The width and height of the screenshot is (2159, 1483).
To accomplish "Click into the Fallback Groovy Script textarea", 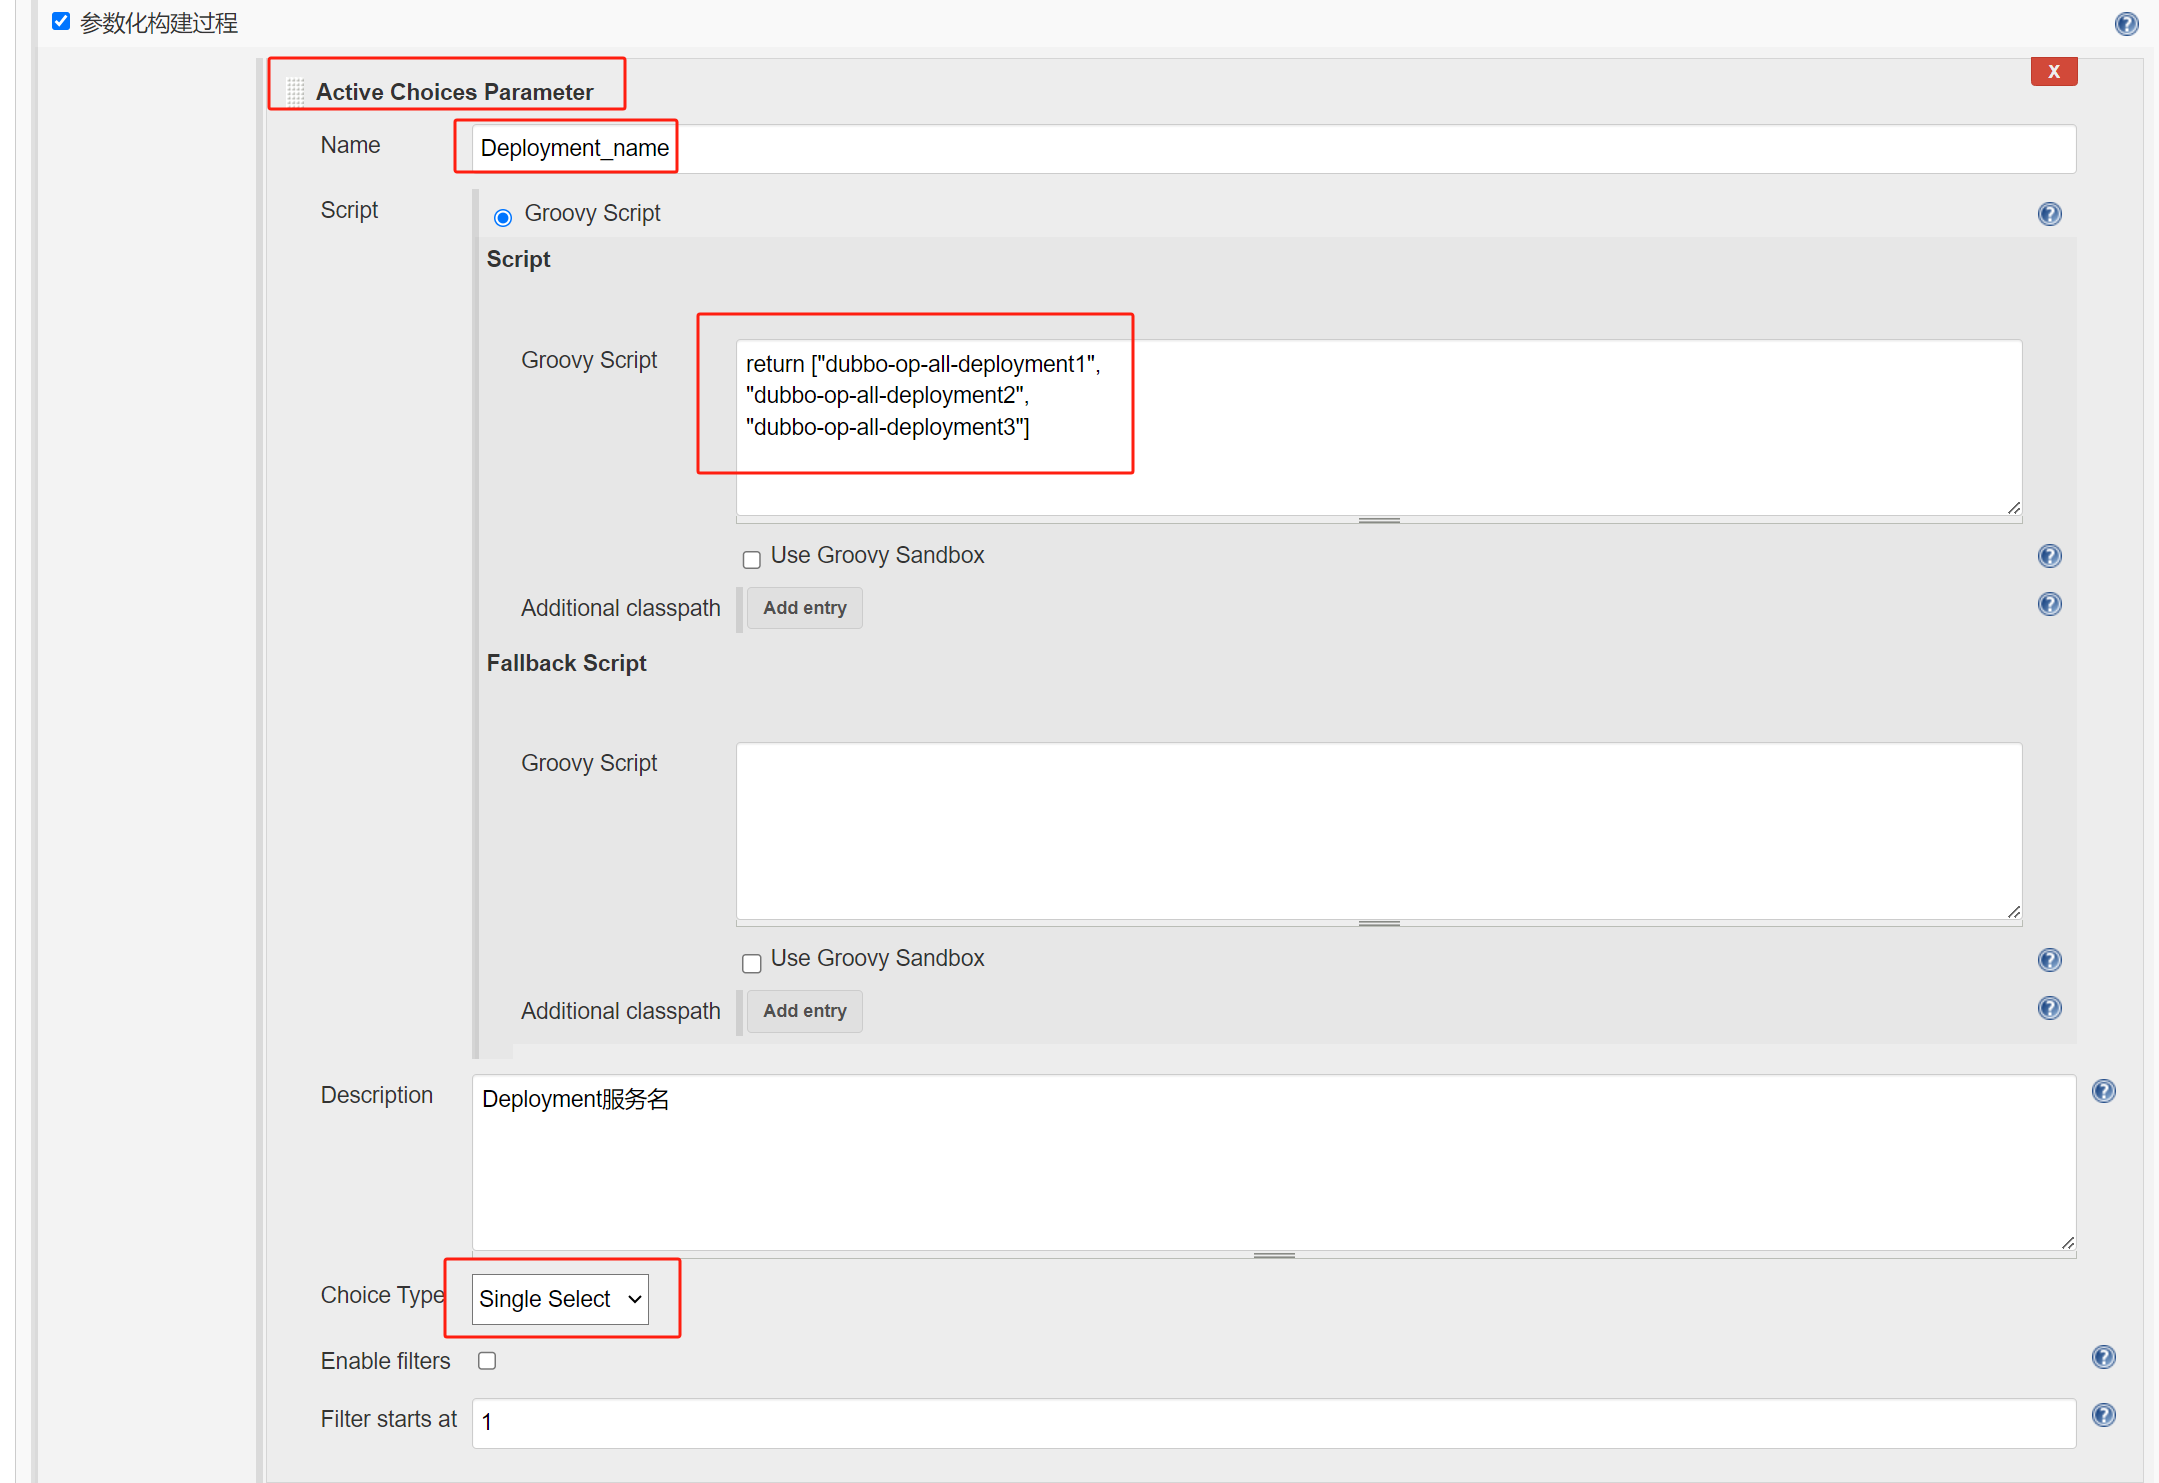I will coord(1379,831).
